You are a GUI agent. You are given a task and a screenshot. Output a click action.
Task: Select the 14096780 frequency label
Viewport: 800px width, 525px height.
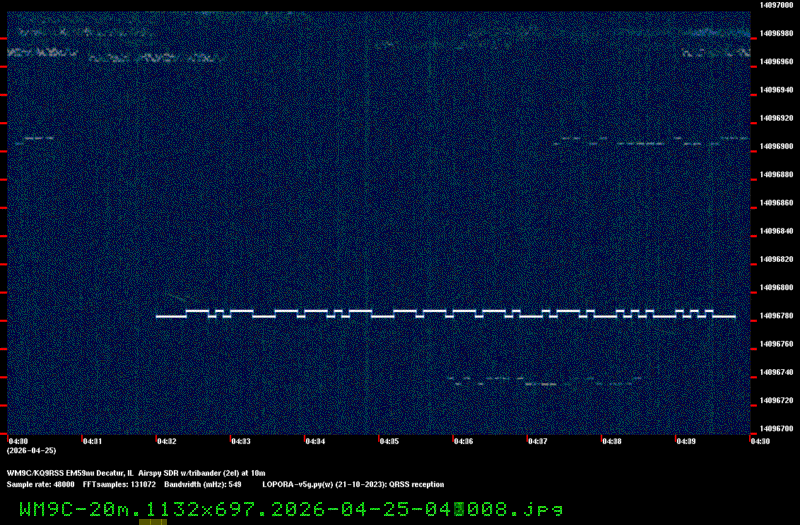tap(777, 316)
